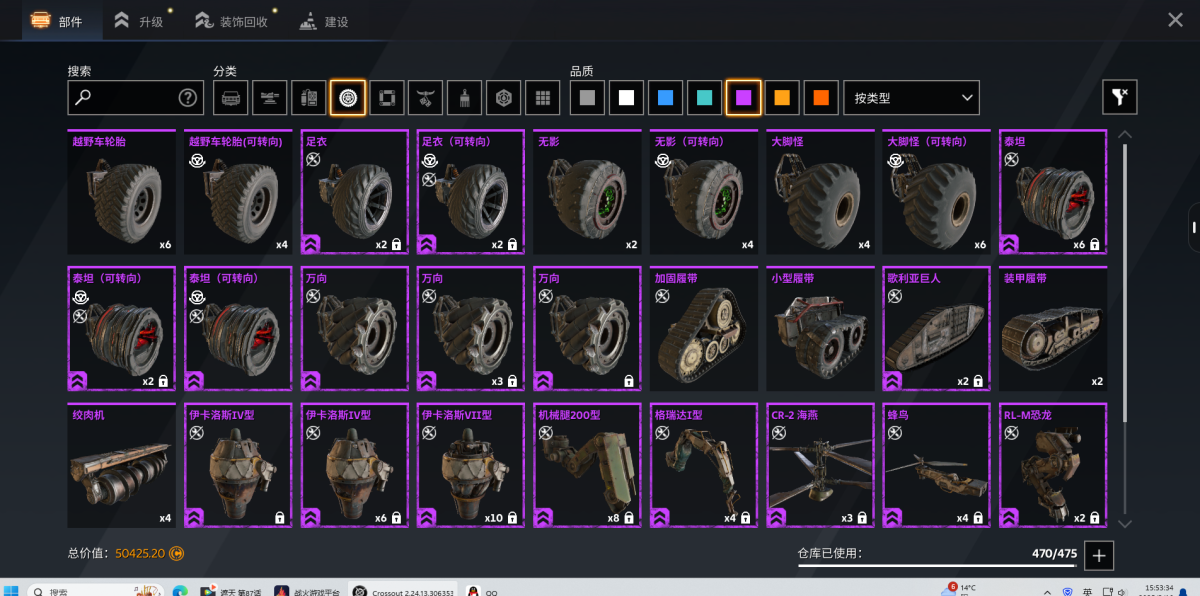Select the 绞肉机 x4 auger card
1200x596 pixels.
tap(122, 466)
